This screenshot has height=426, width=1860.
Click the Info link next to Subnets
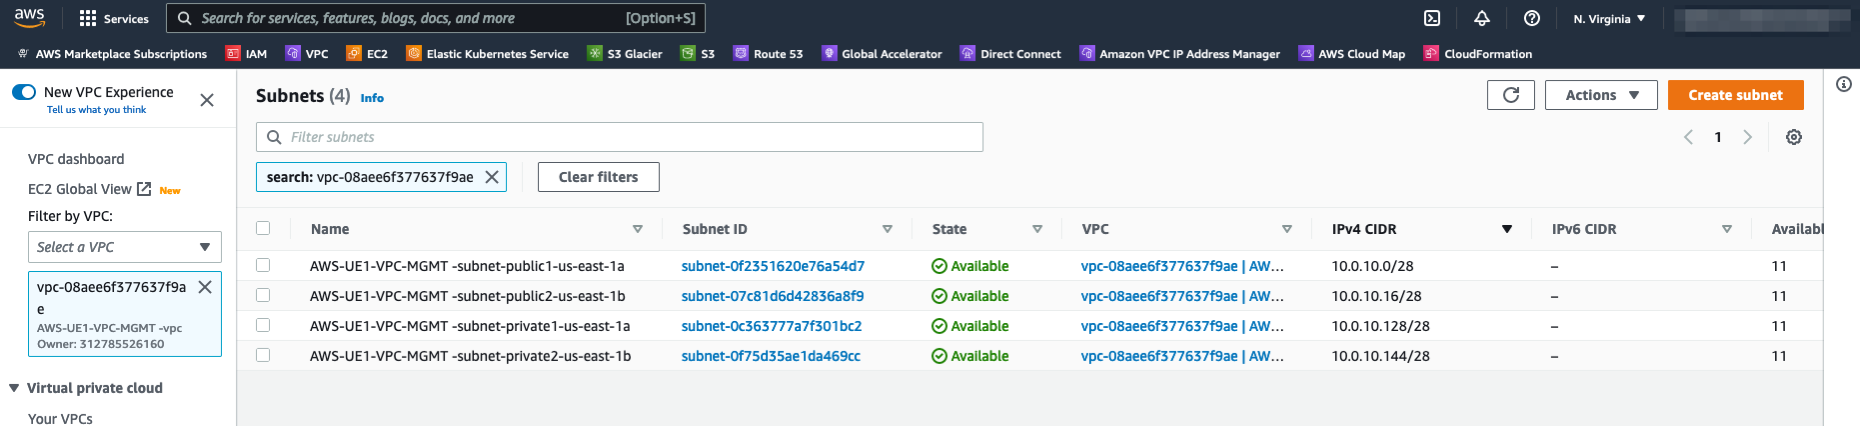coord(372,98)
